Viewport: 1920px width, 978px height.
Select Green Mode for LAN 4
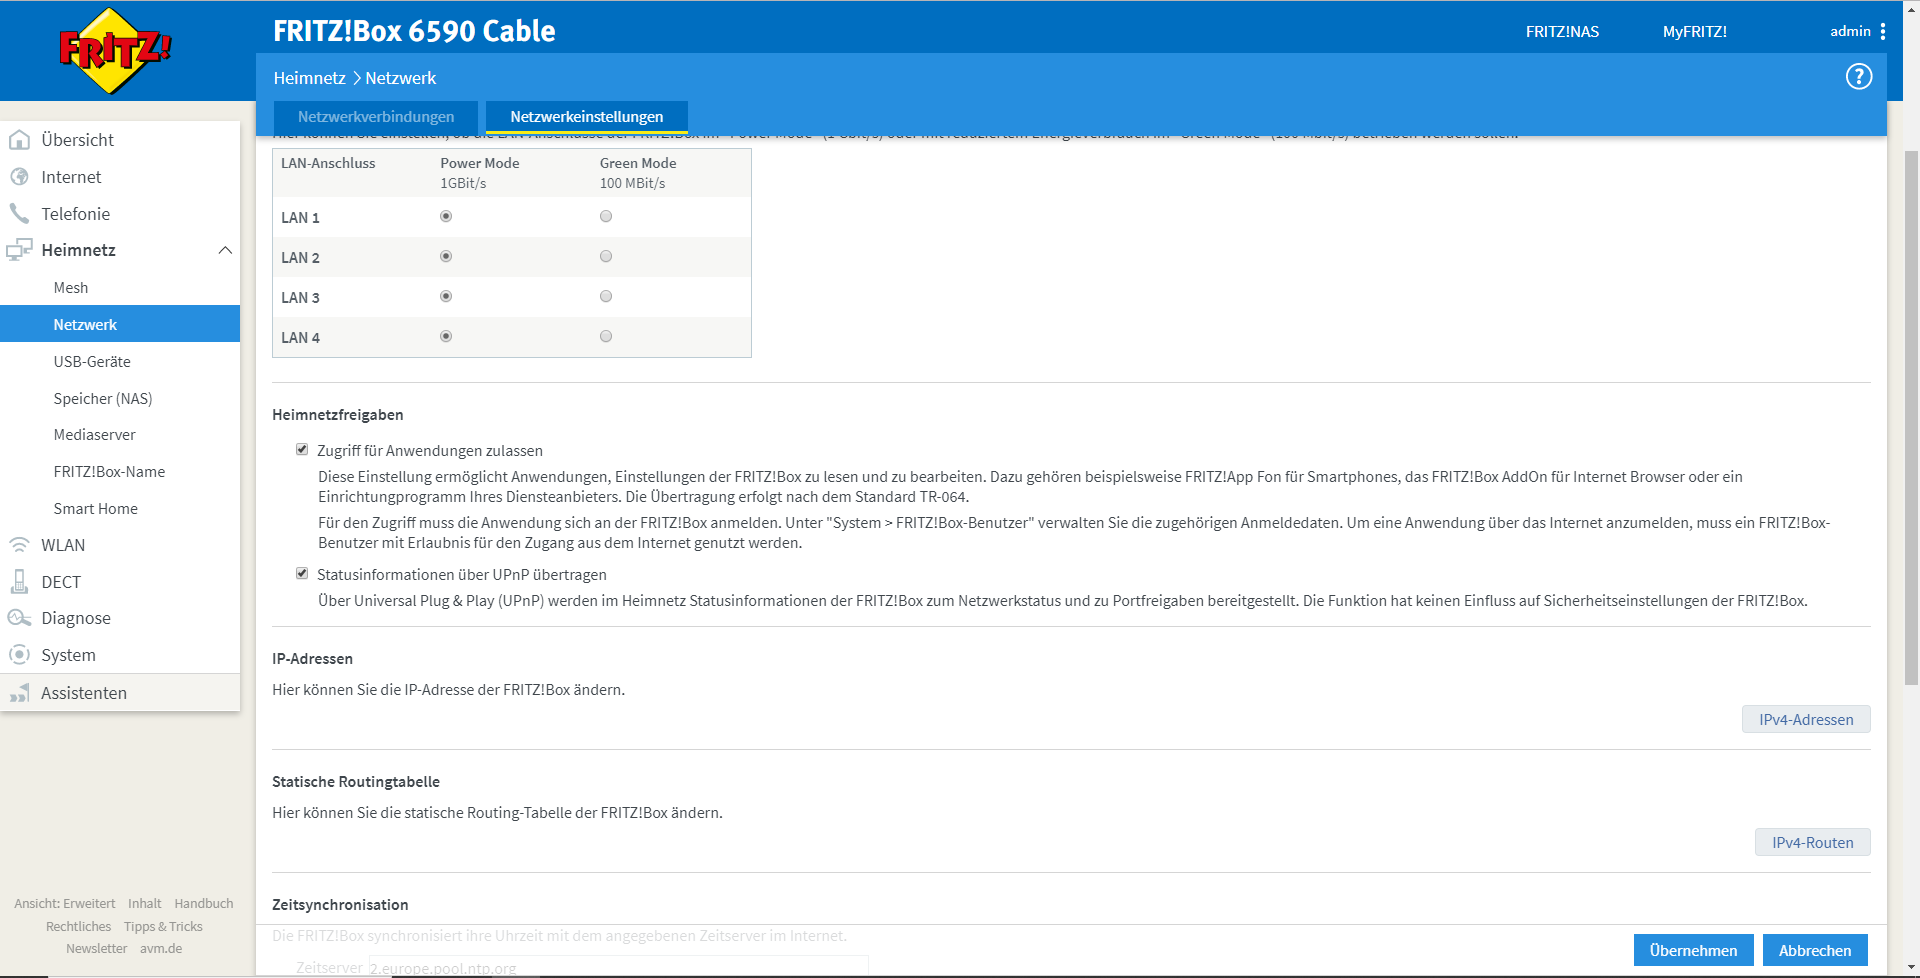click(606, 336)
